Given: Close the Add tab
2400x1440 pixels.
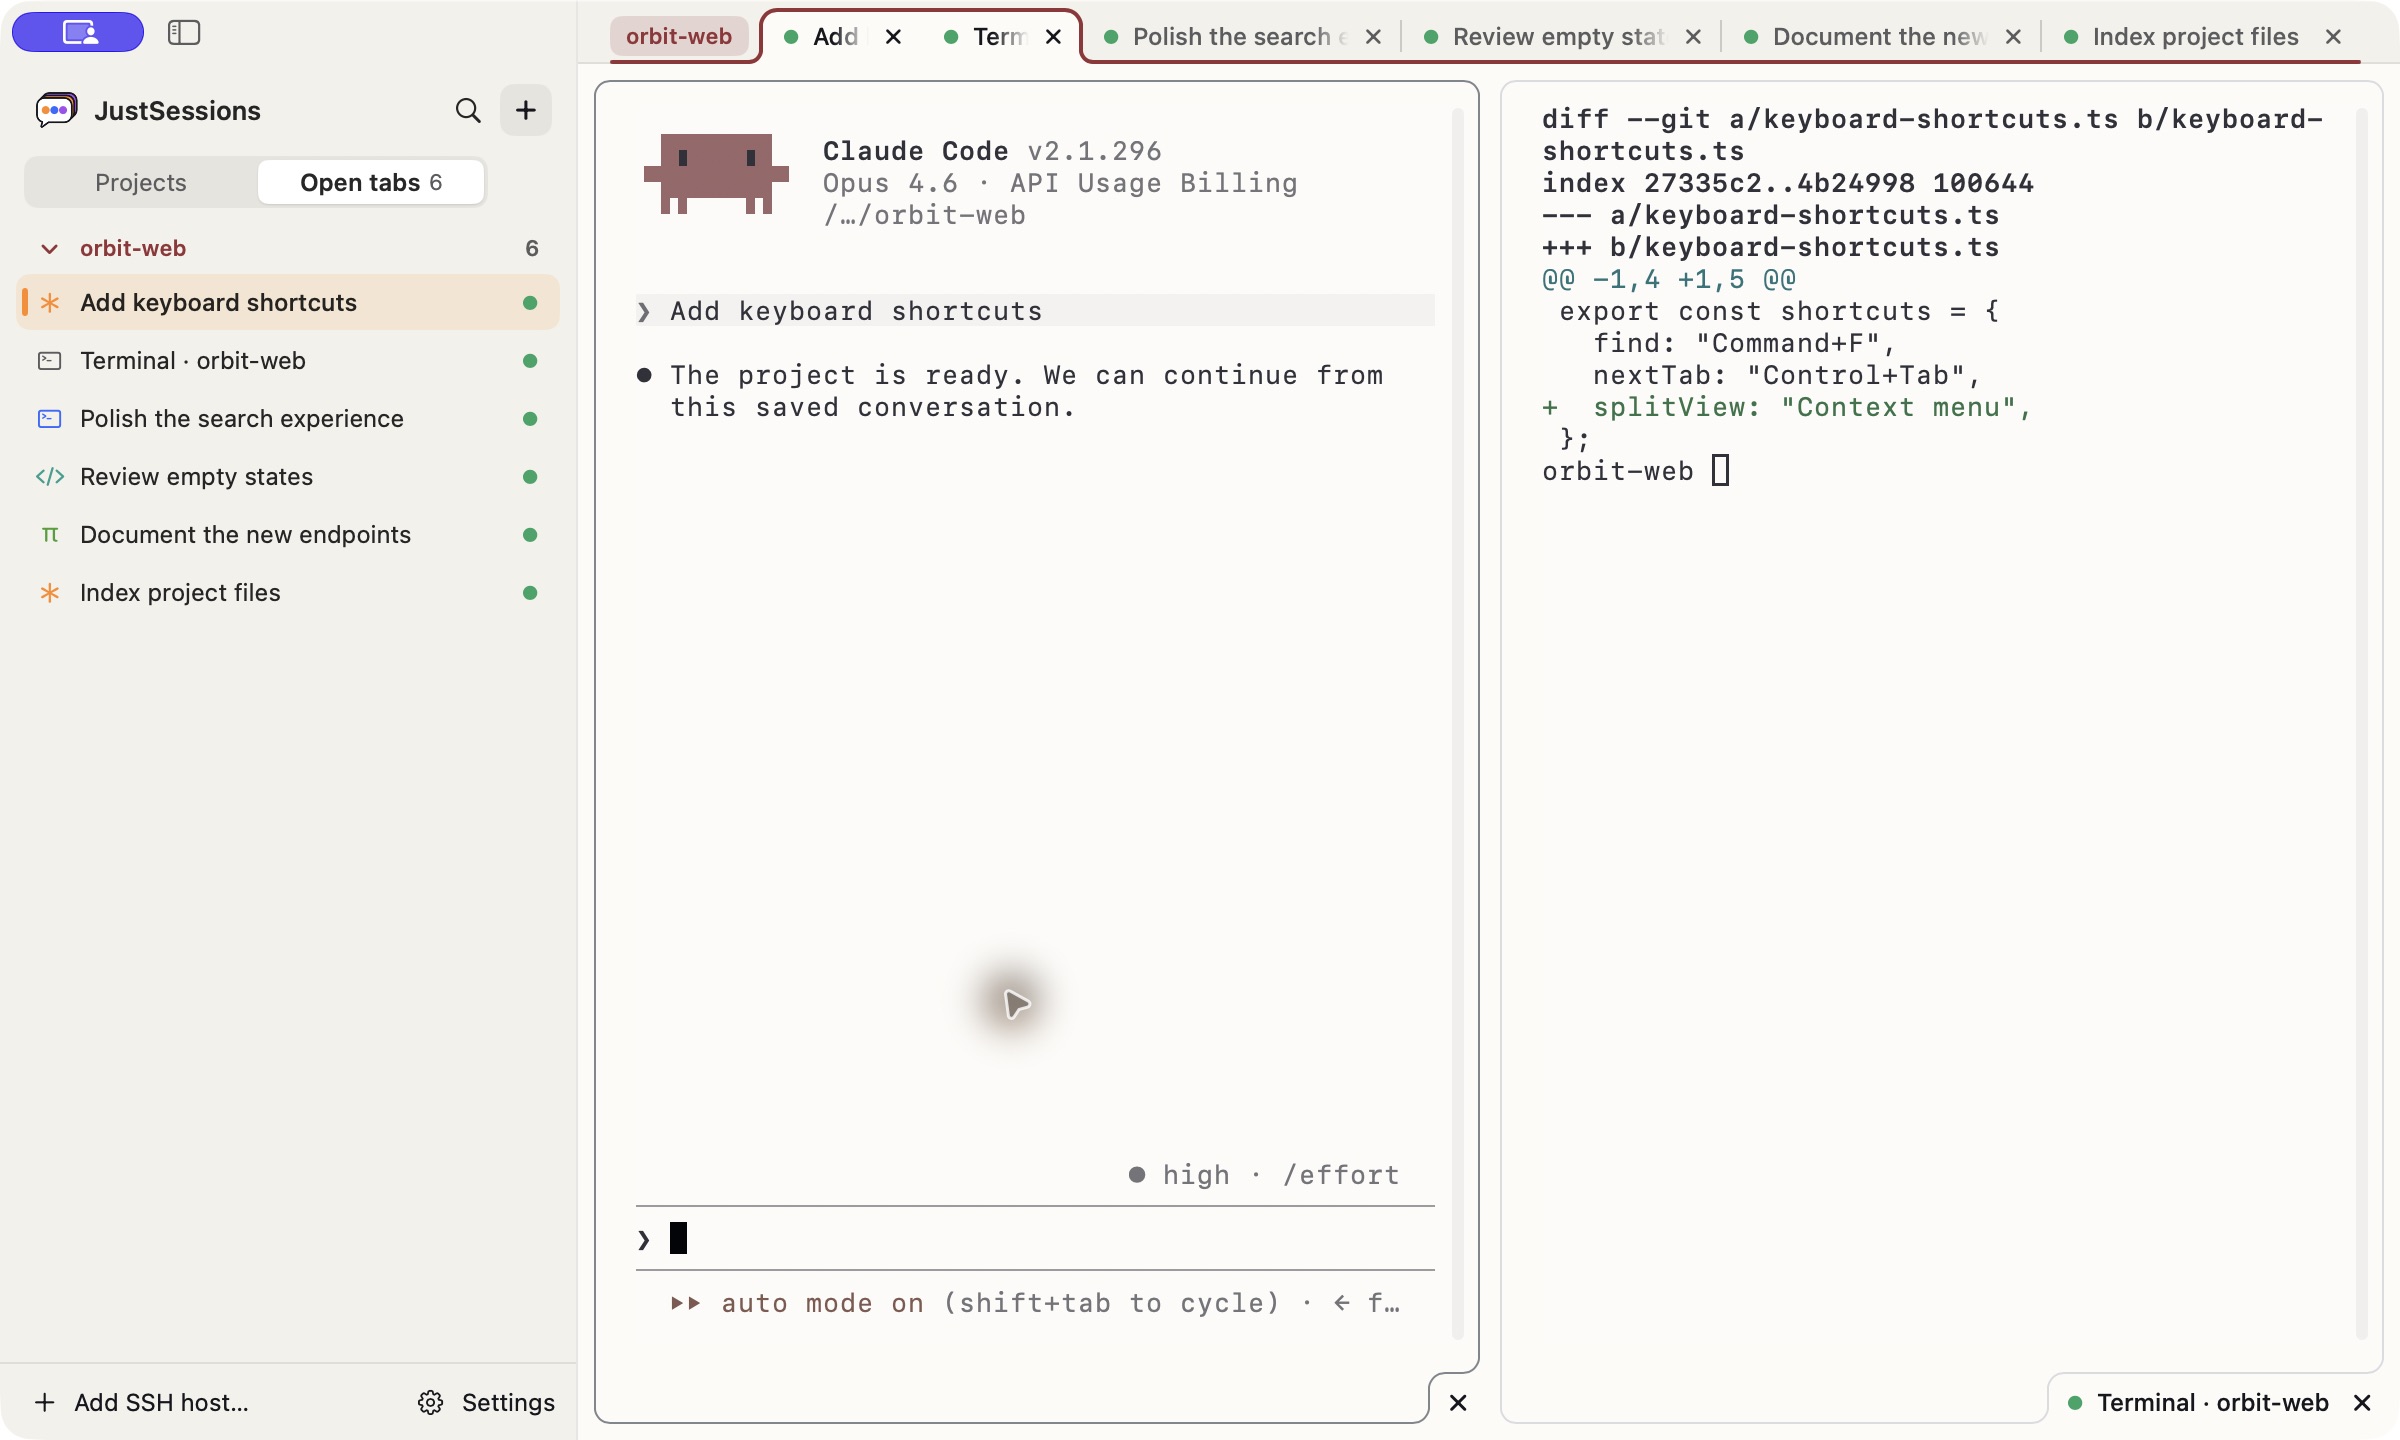Looking at the screenshot, I should 894,37.
